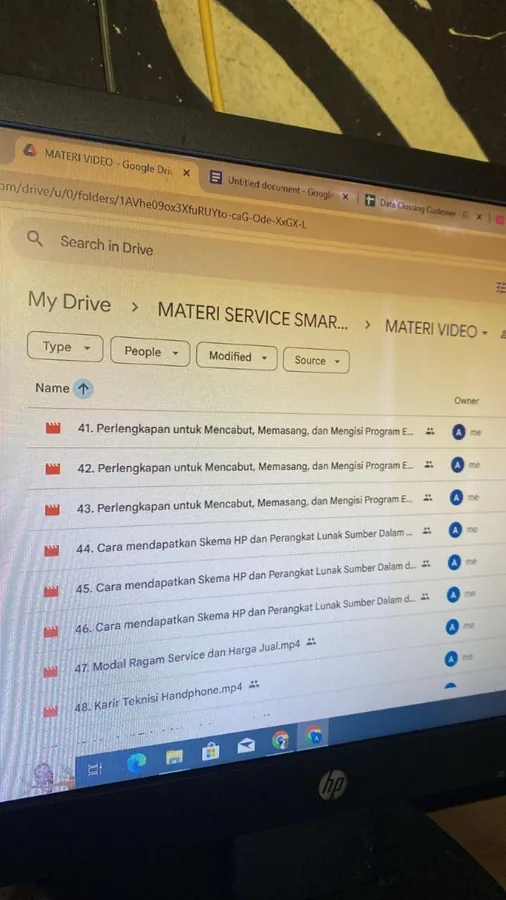The image size is (506, 900).
Task: Reverse sort with the Name arrow icon
Action: 83,389
